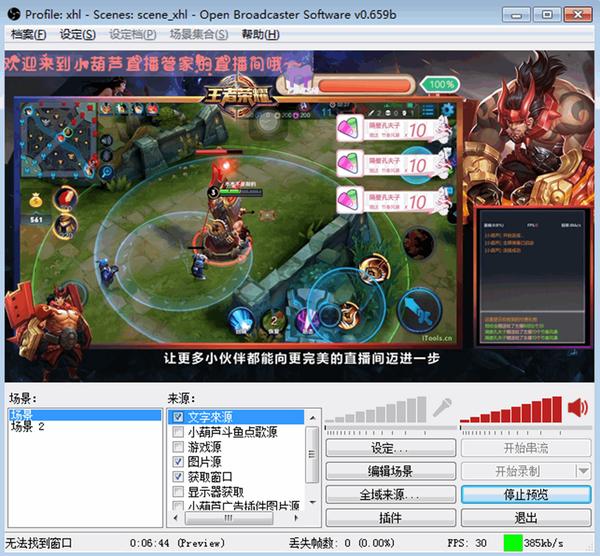Click the 插件 button
This screenshot has width=600, height=556.
(391, 518)
